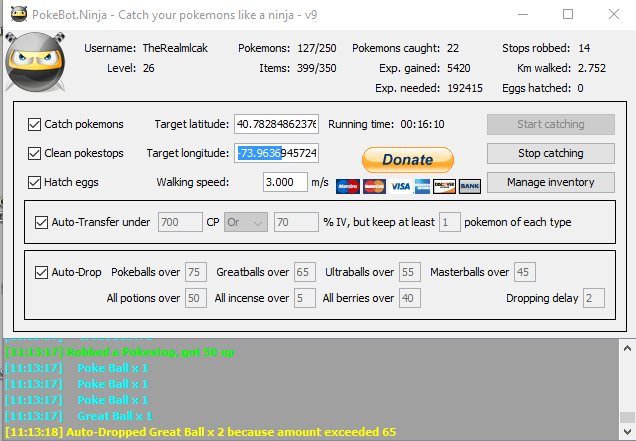Click the VISA card icon
The height and width of the screenshot is (441, 636).
400,186
